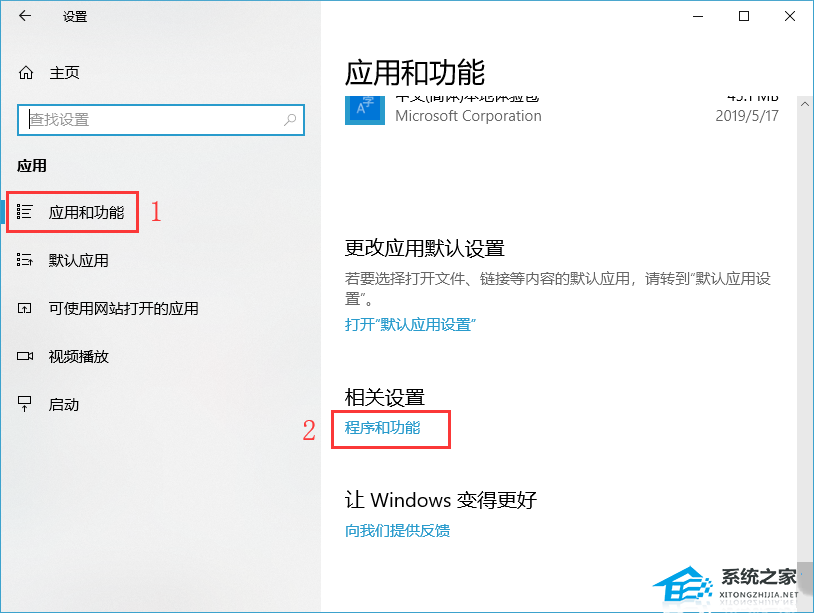Click the Home house icon
814x613 pixels.
pyautogui.click(x=26, y=73)
